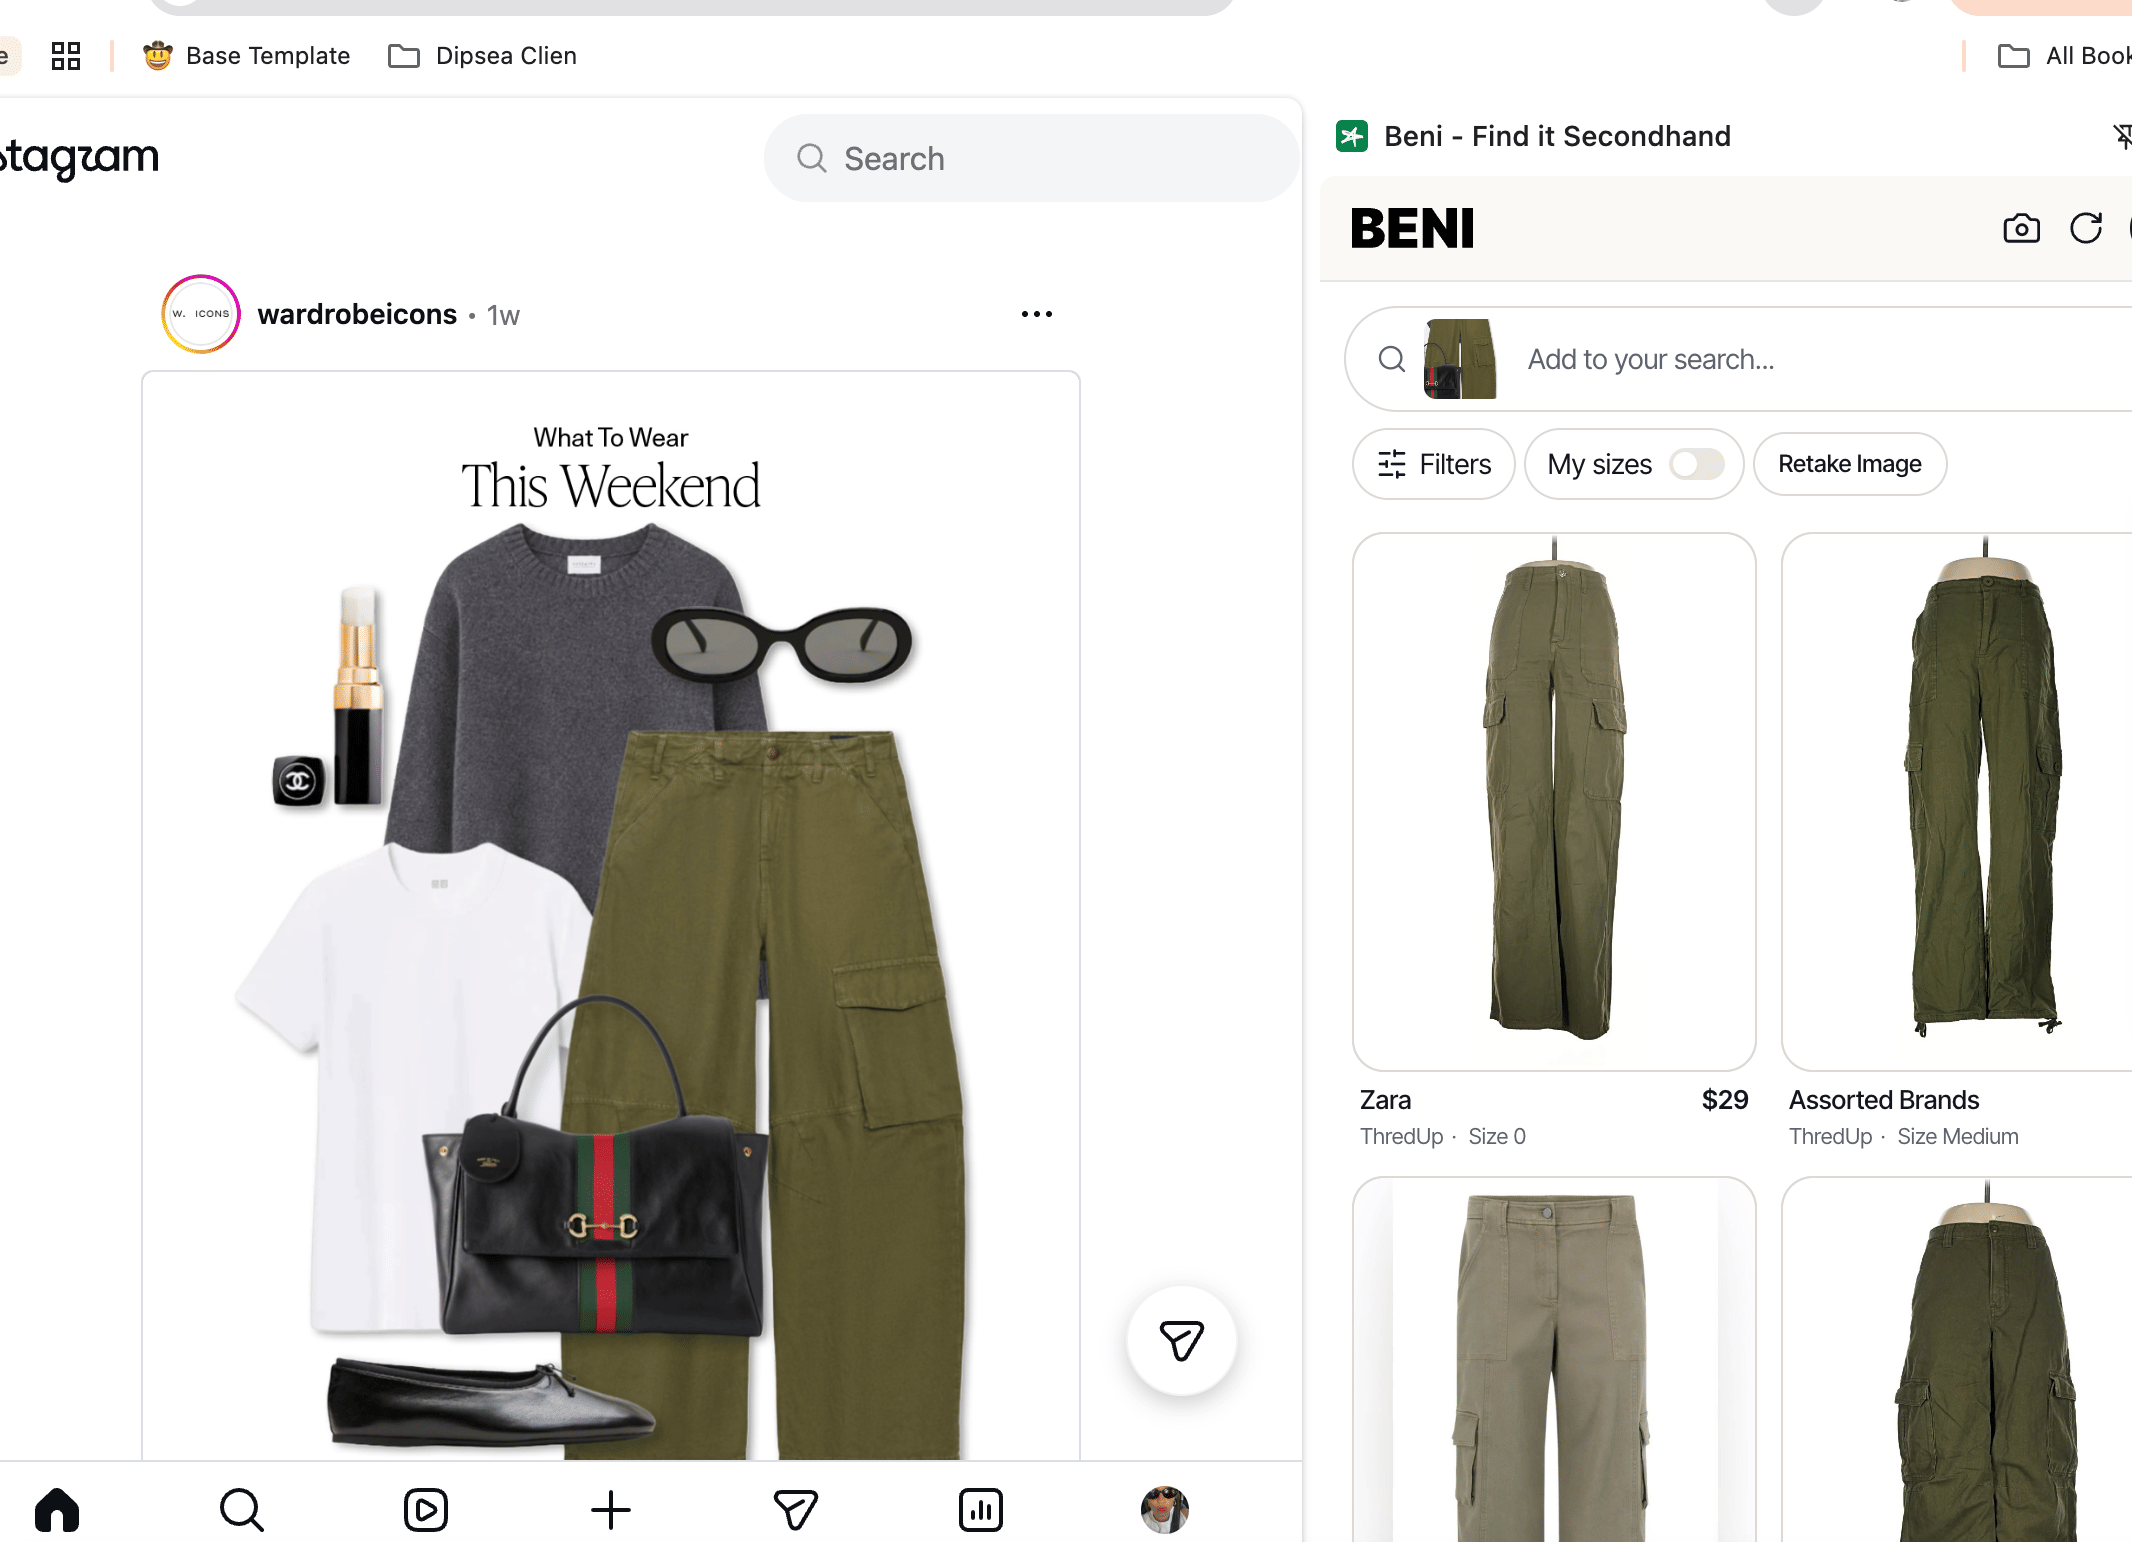Click 'Size Medium' text

coord(1958,1137)
